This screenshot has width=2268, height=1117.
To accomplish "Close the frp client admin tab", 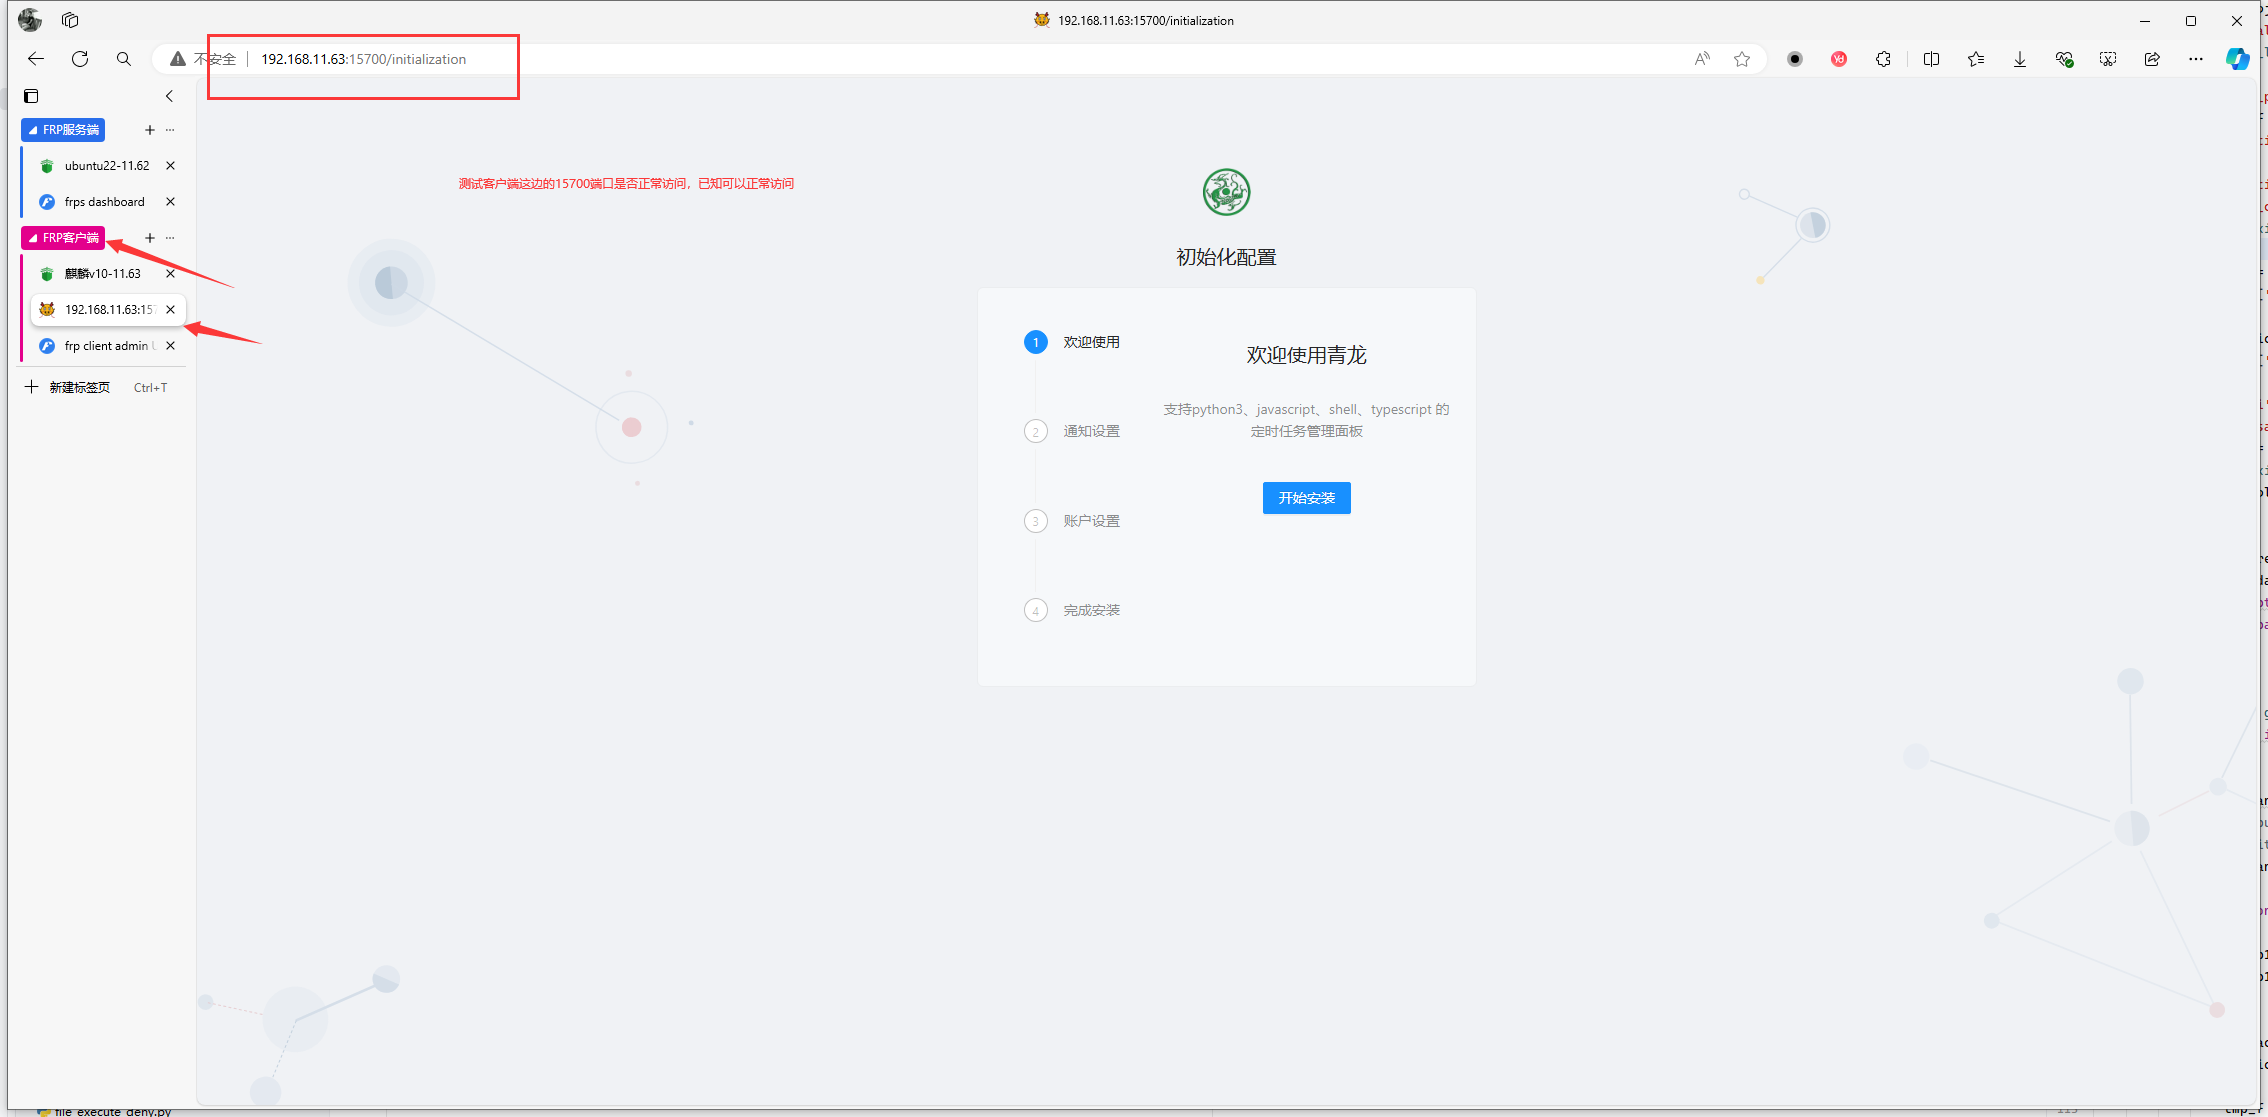I will click(x=170, y=346).
